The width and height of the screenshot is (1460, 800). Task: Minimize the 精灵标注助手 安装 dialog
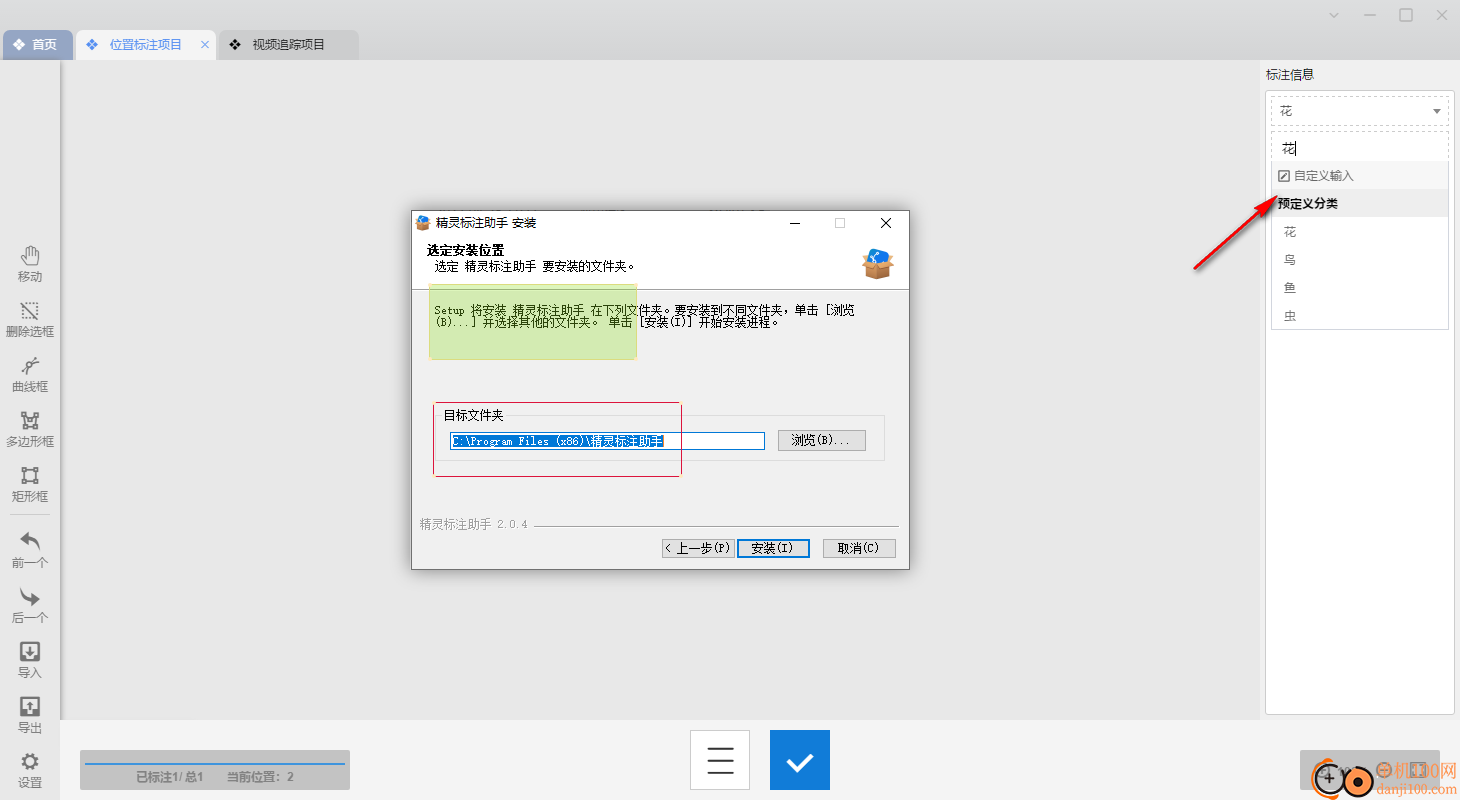[794, 223]
